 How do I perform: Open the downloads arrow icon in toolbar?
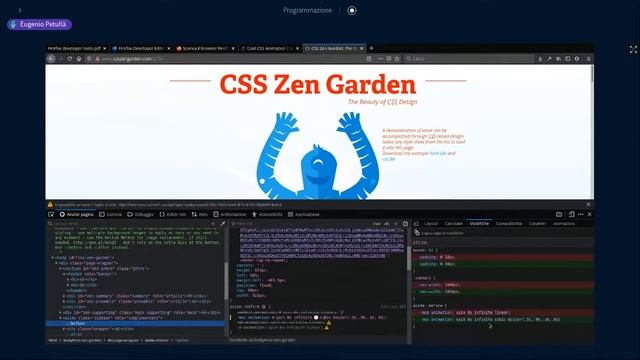[x=540, y=59]
